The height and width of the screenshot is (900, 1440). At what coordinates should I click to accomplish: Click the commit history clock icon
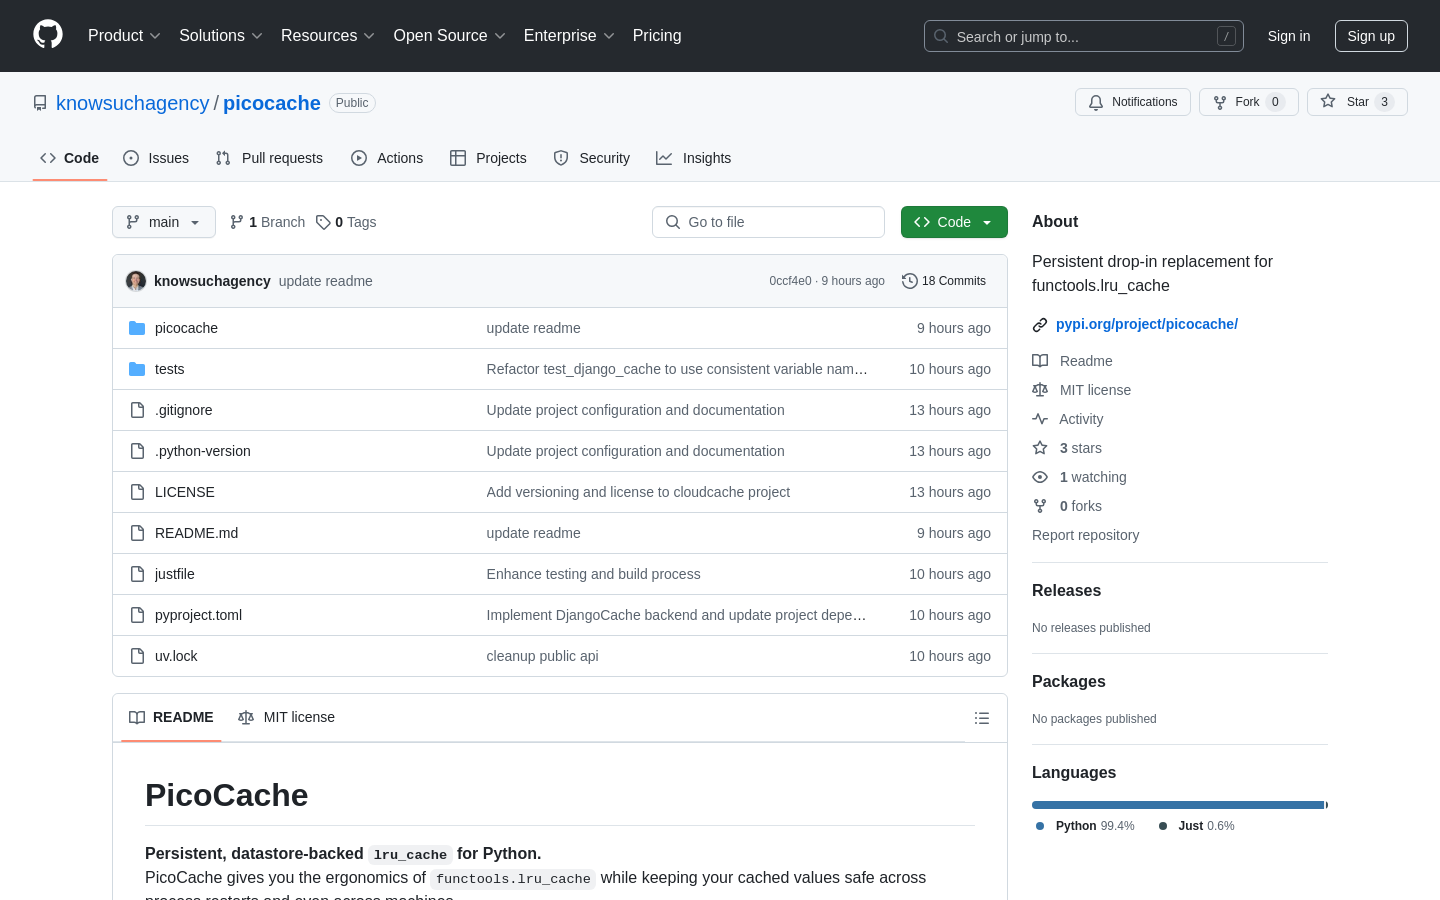(x=910, y=281)
